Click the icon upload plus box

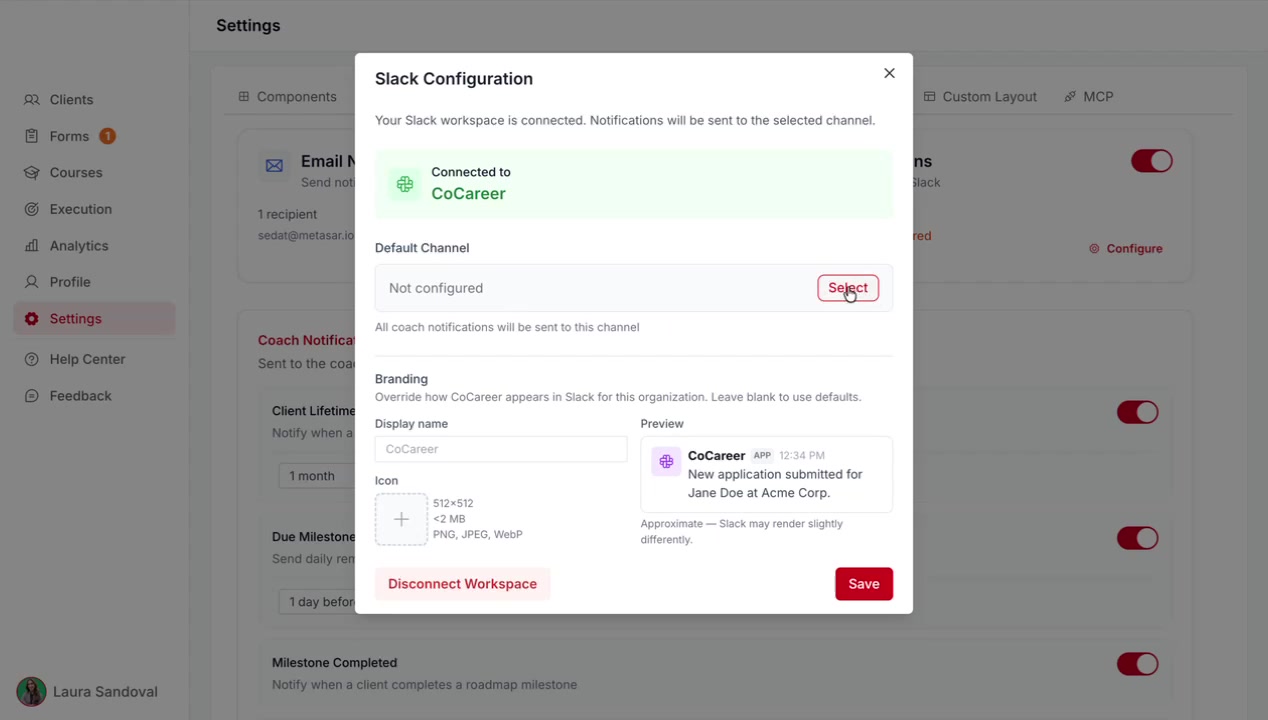pyautogui.click(x=401, y=519)
